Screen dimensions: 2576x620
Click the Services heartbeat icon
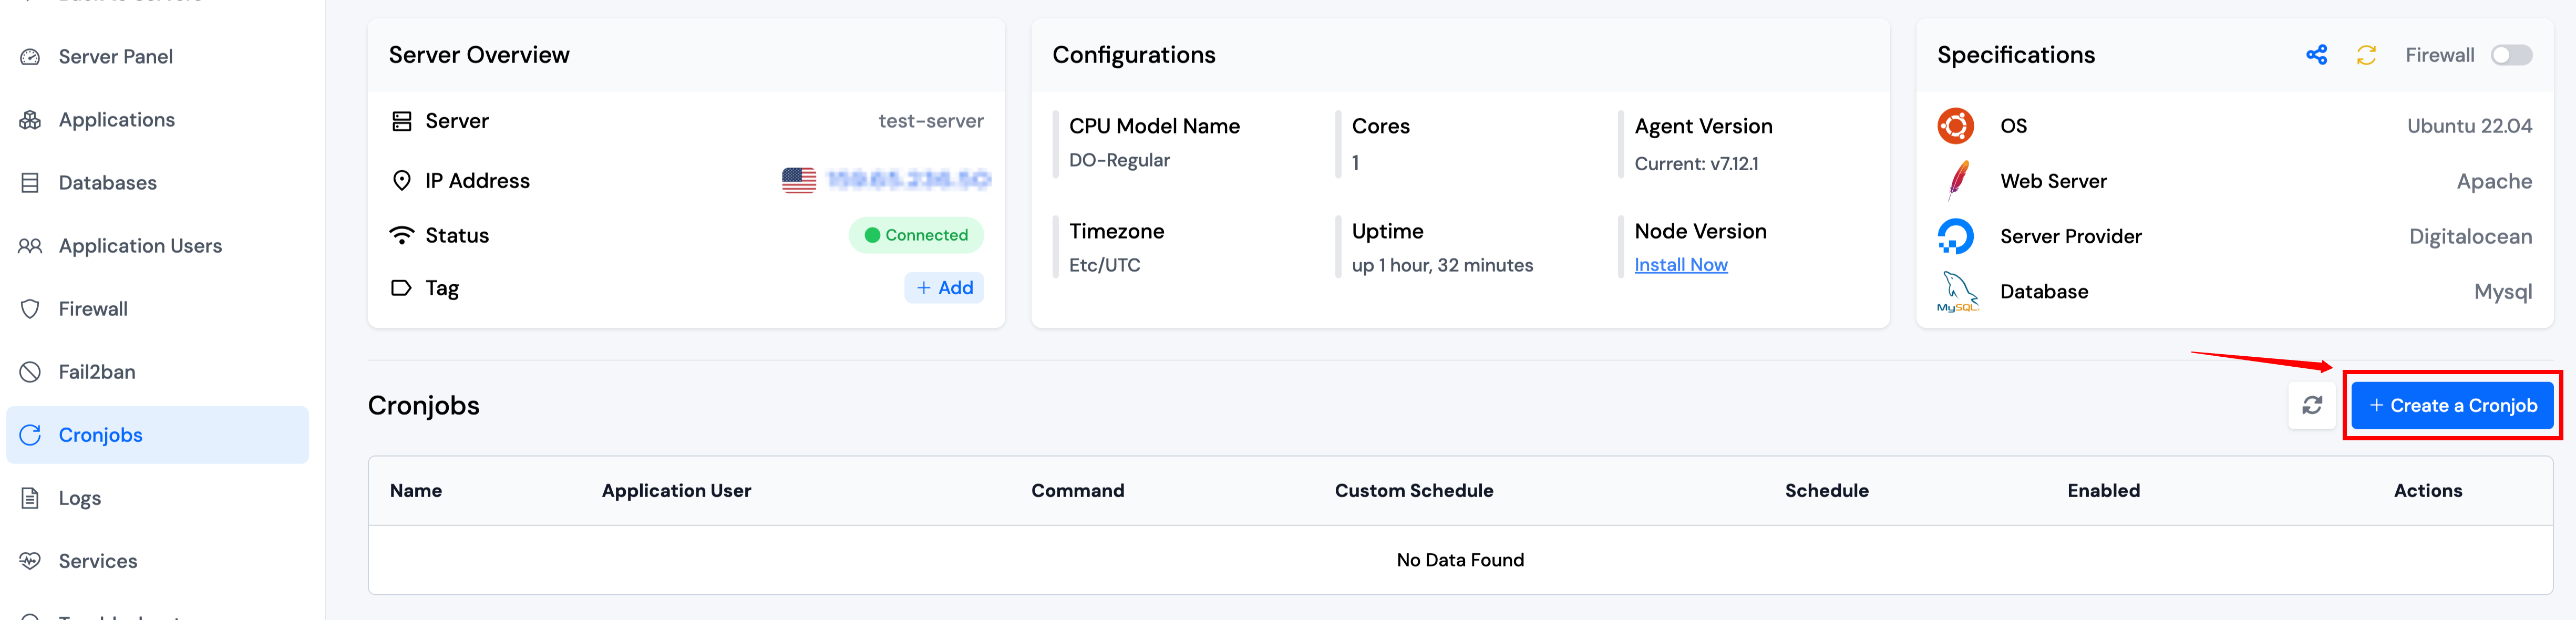(x=30, y=561)
